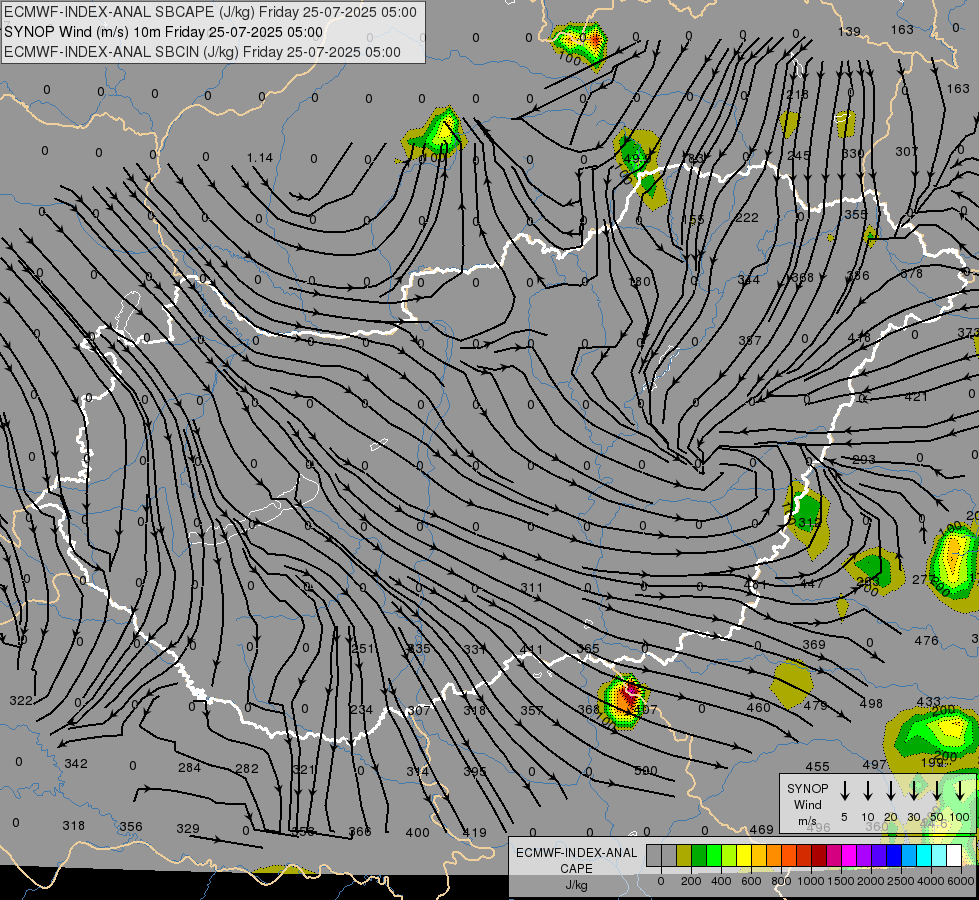Select the dark green CAPE legend swatch

pos(699,855)
